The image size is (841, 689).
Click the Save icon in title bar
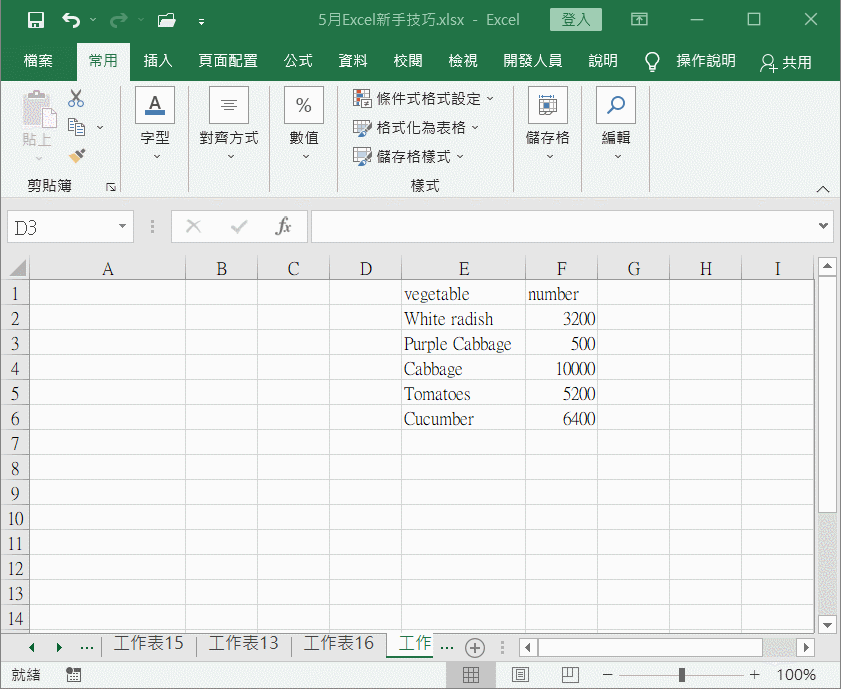(36, 20)
